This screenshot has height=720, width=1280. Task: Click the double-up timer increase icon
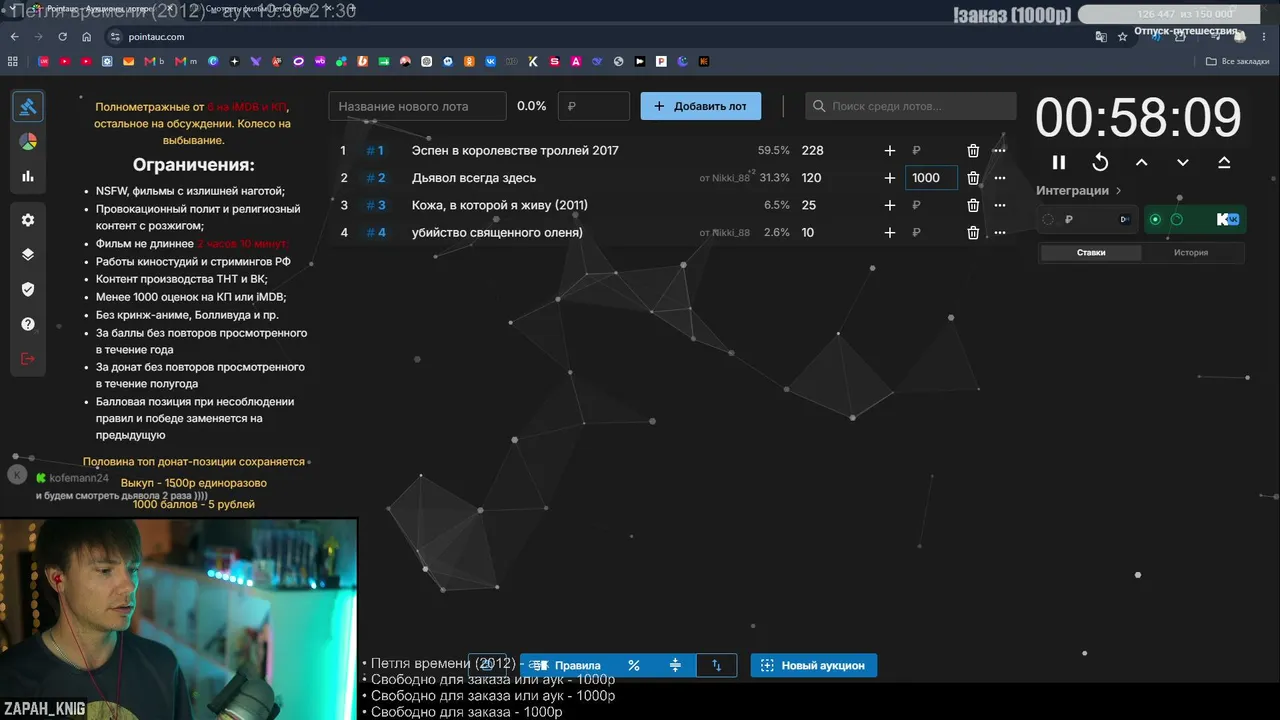coord(1224,162)
